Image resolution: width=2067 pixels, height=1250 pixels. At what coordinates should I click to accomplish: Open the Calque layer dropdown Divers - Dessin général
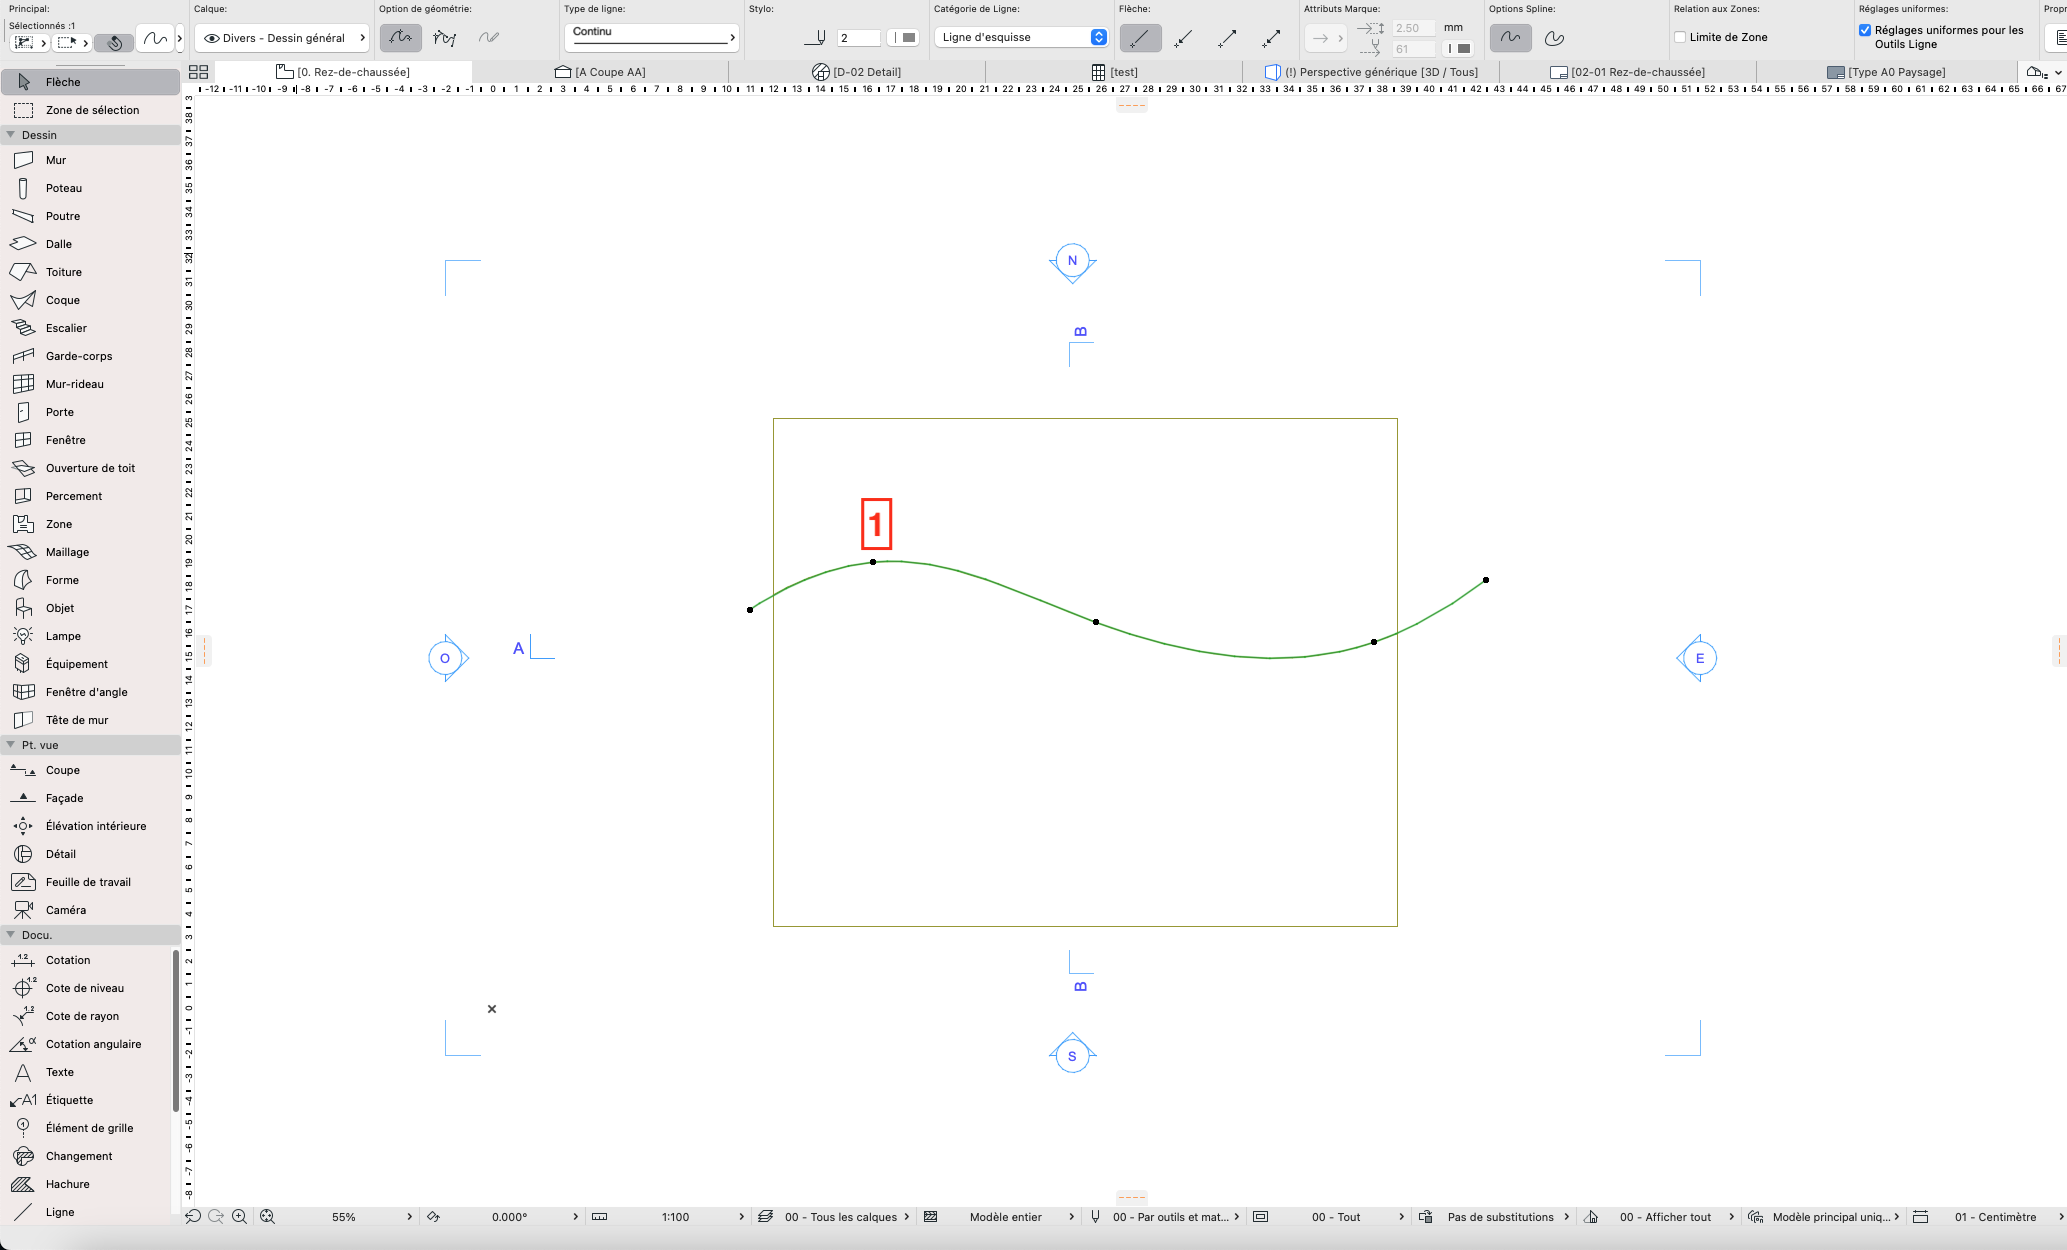tap(282, 38)
